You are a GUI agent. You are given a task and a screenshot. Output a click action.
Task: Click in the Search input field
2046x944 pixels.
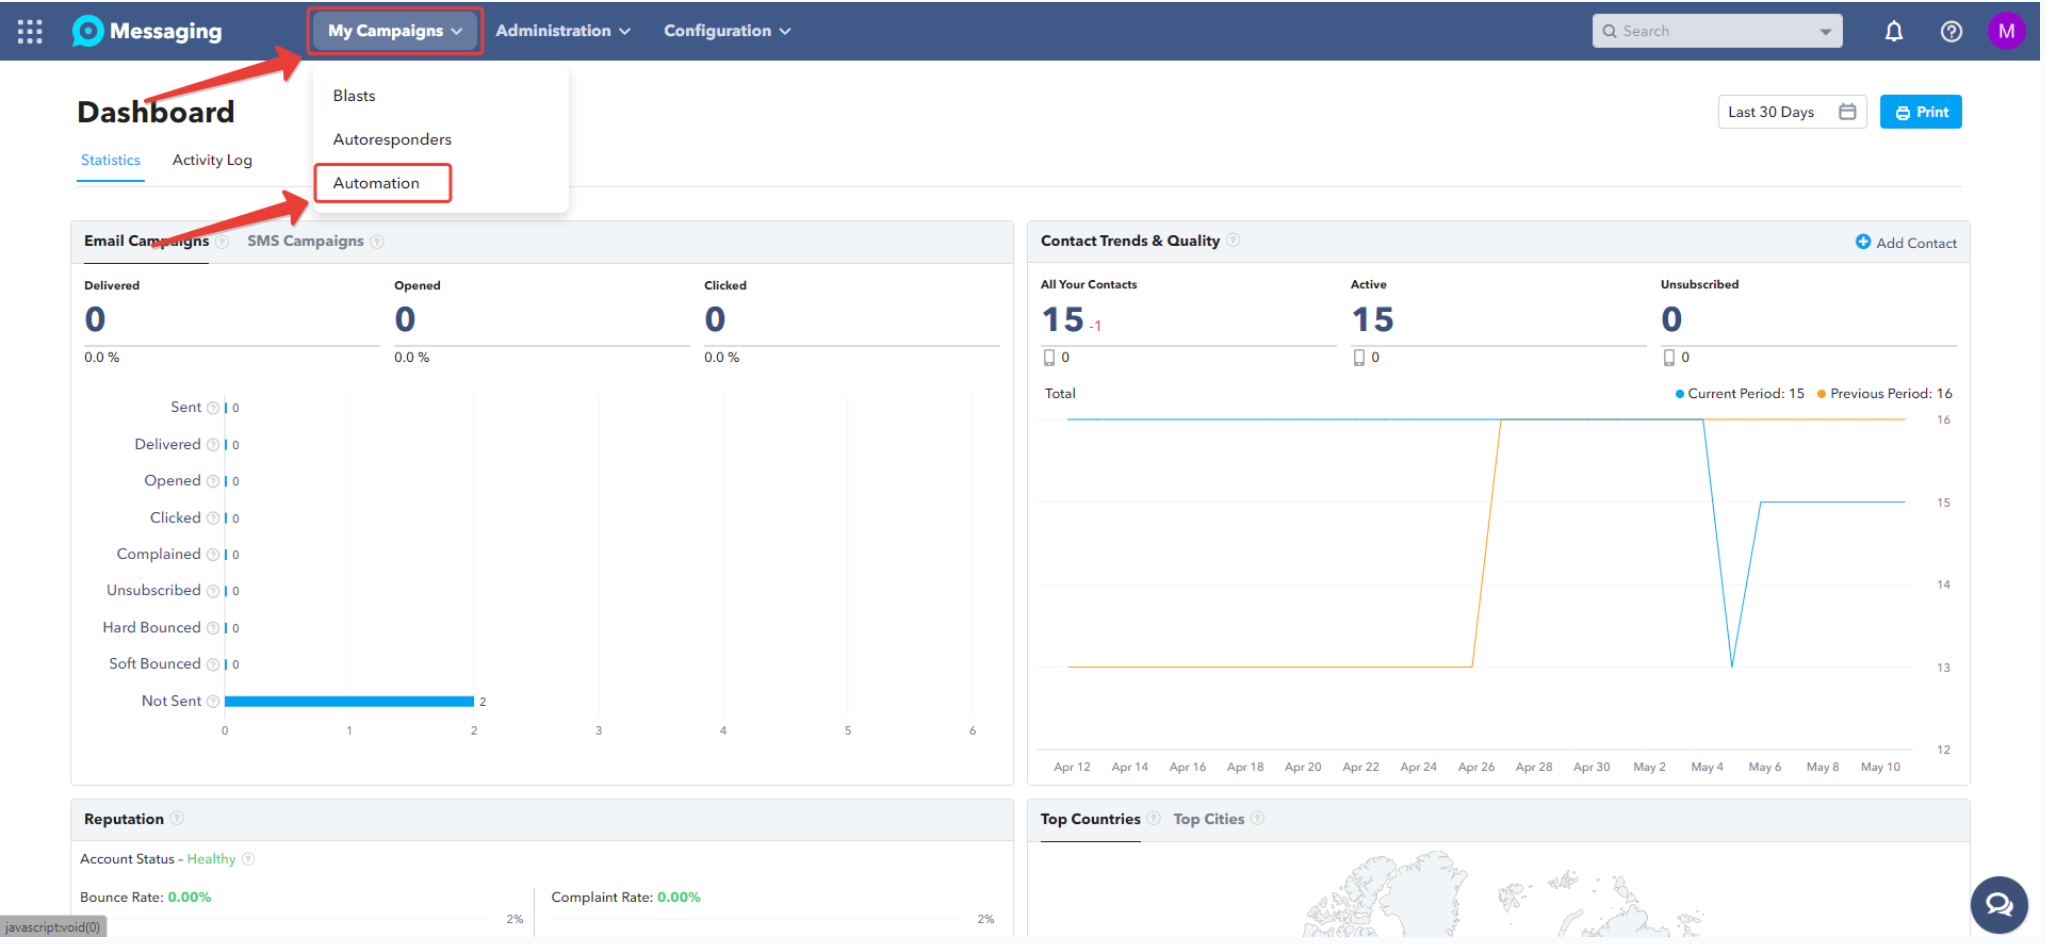(x=1715, y=31)
